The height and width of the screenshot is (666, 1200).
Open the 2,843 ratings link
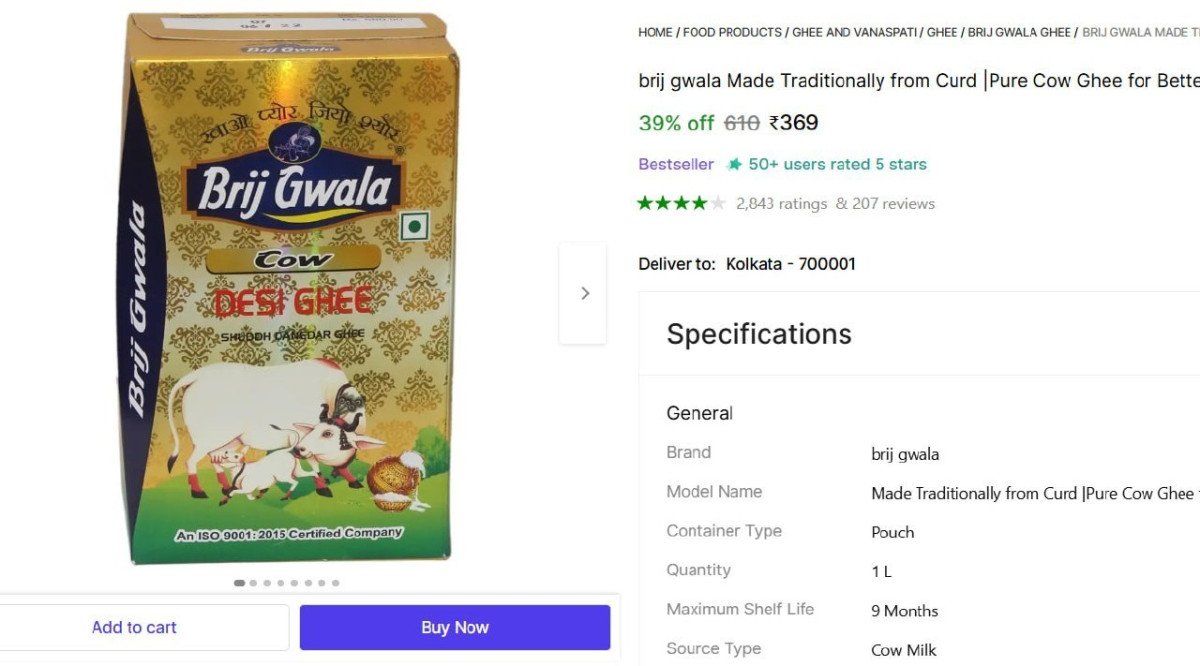781,204
